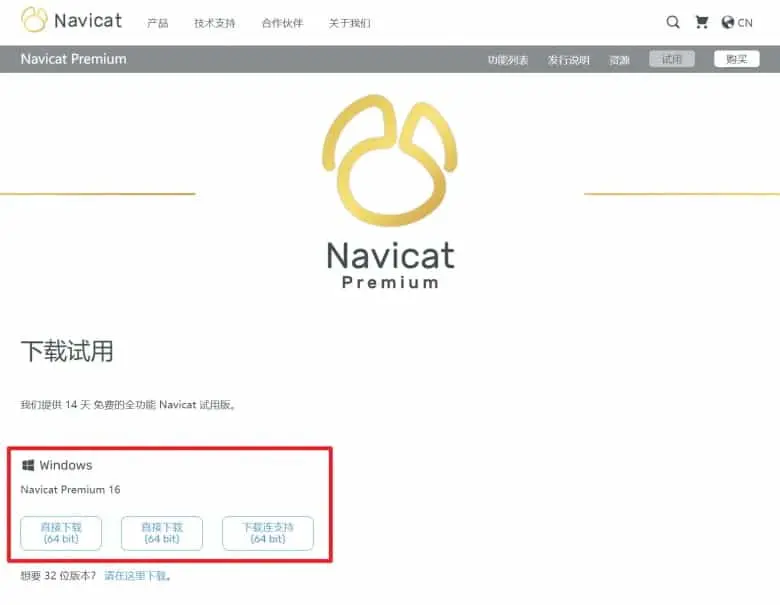Image resolution: width=780 pixels, height=605 pixels.
Task: Click the globe language icon
Action: [x=728, y=22]
